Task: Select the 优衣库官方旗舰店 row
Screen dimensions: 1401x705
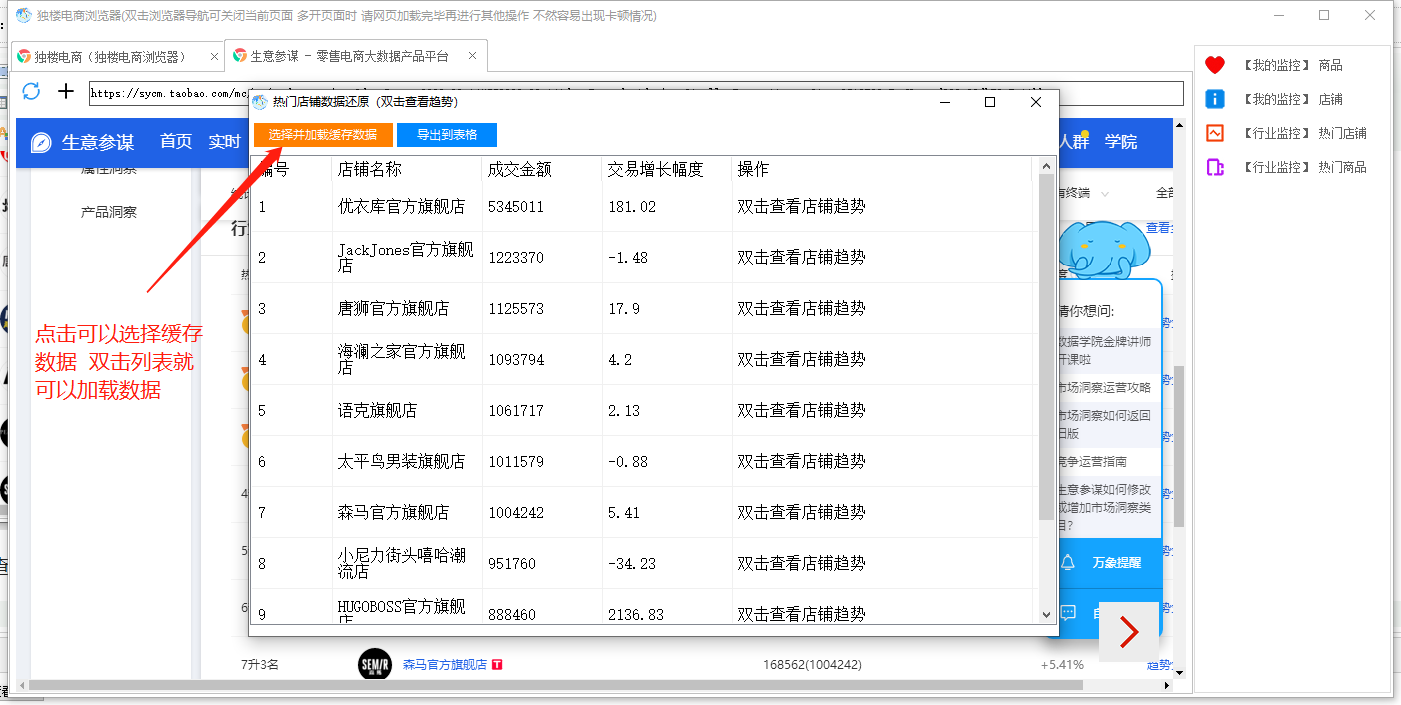Action: click(x=401, y=207)
